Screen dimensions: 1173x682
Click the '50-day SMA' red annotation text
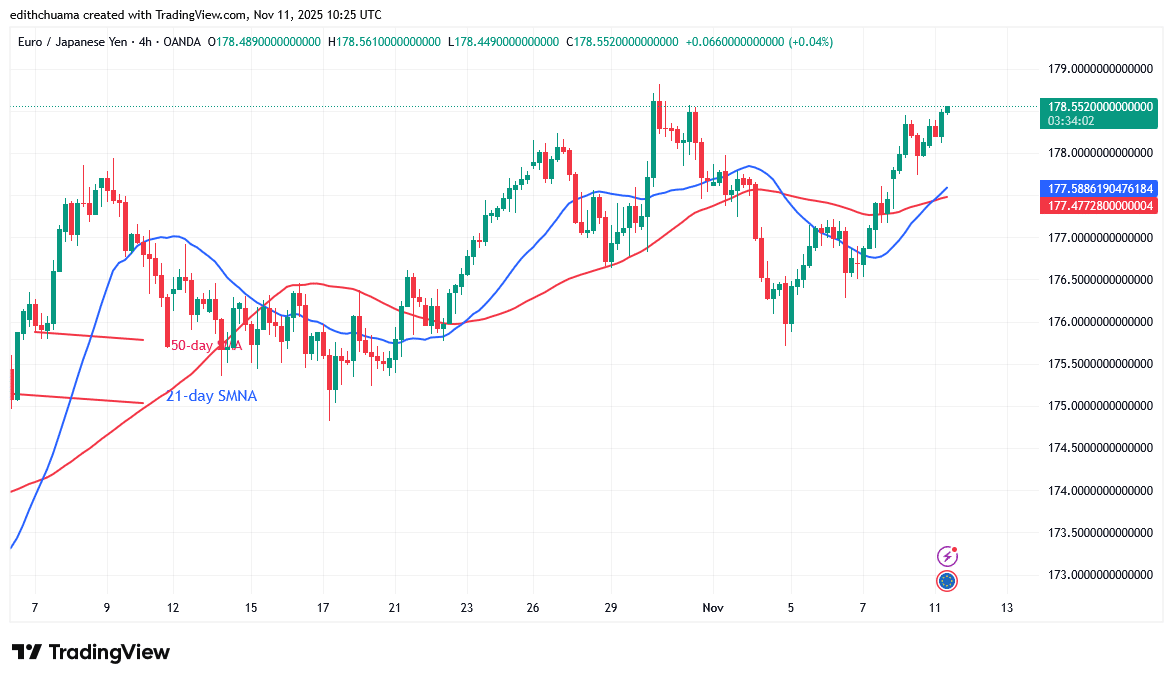206,345
